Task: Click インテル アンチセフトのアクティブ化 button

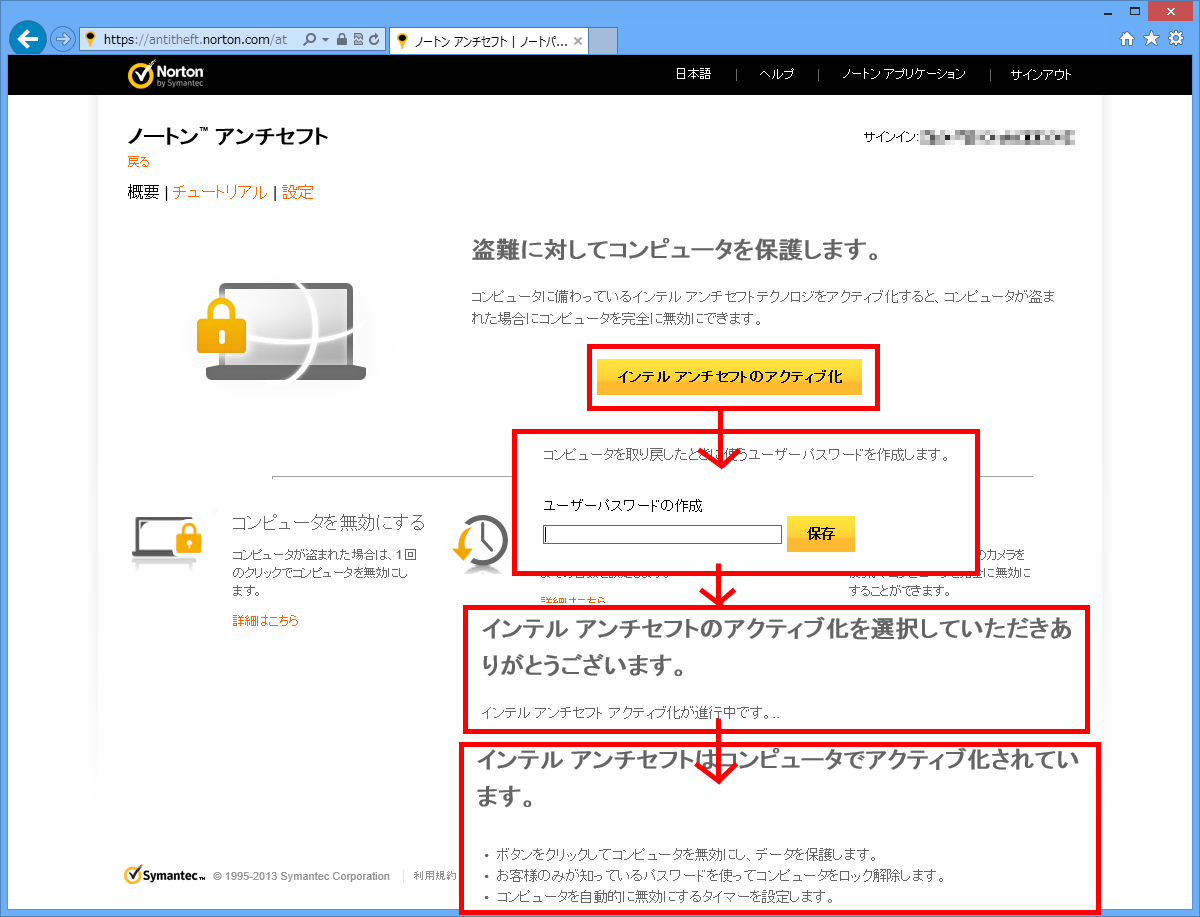Action: tap(730, 377)
